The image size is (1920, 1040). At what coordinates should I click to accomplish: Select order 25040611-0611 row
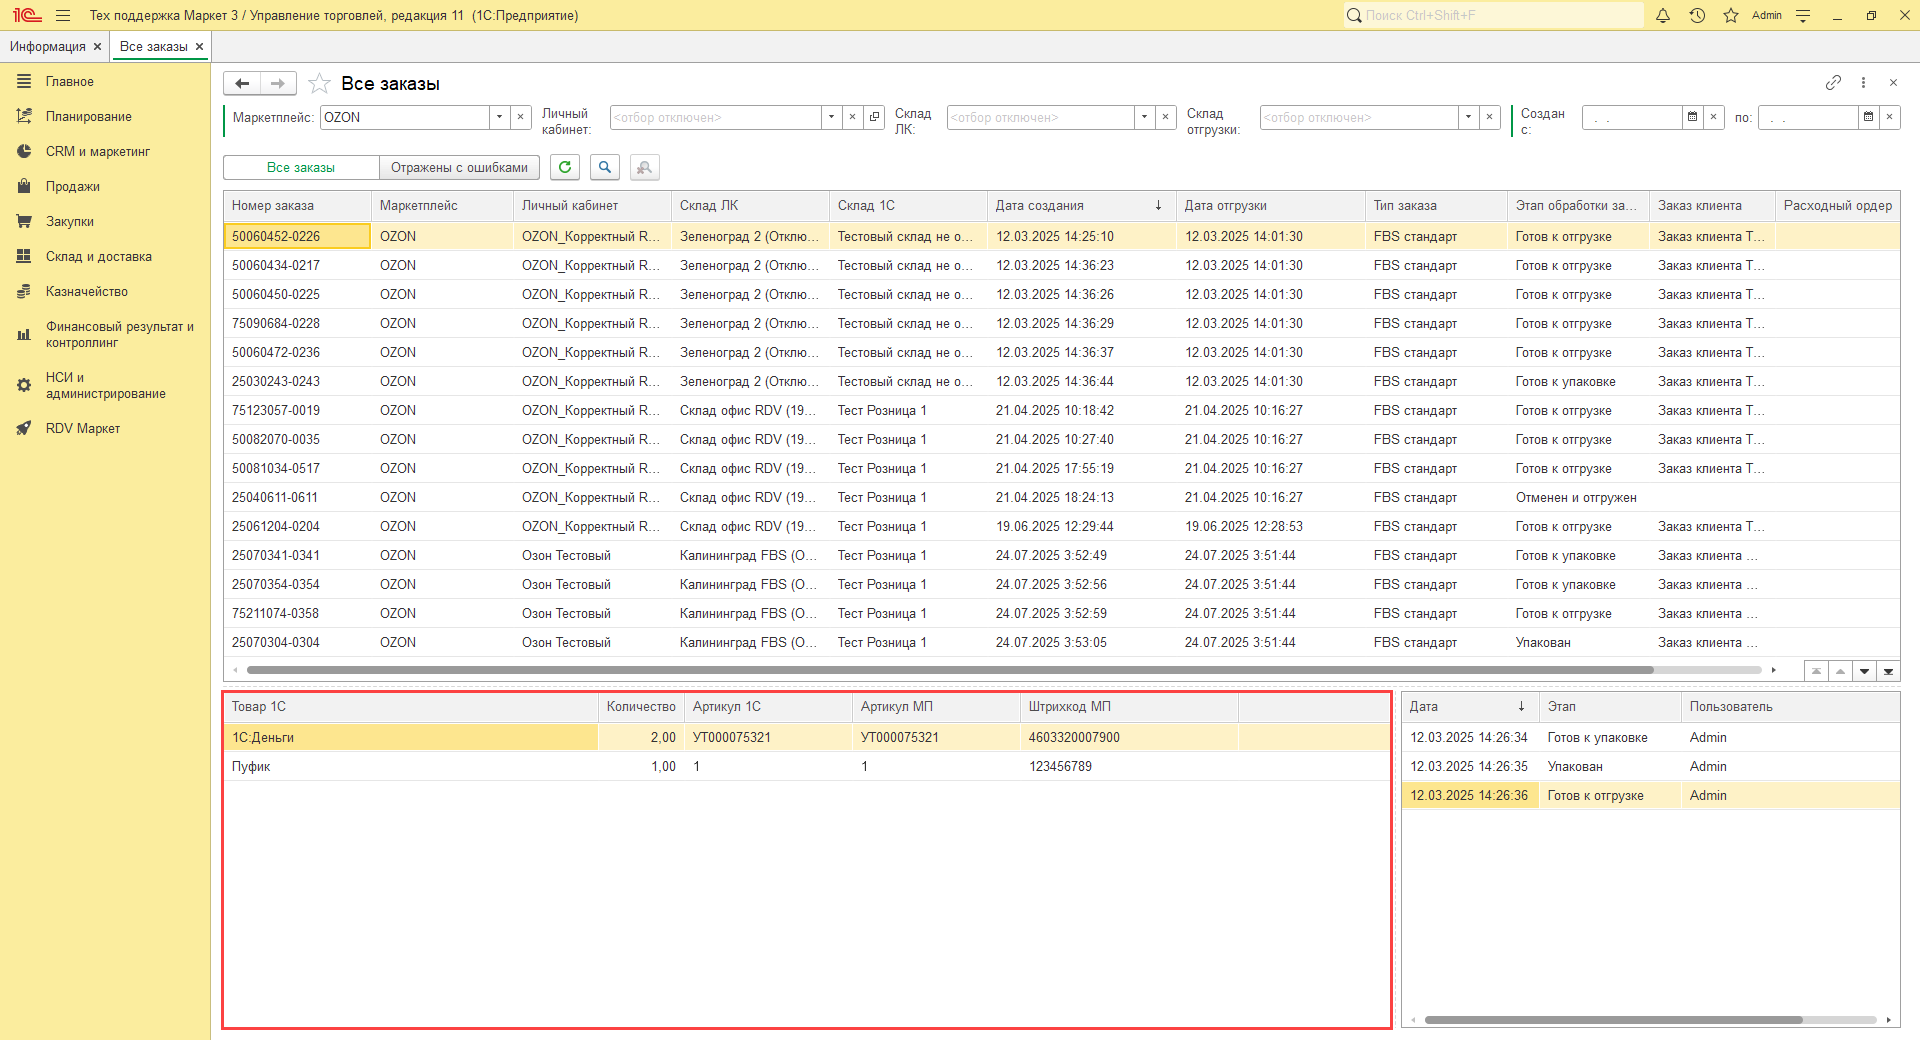(x=276, y=498)
